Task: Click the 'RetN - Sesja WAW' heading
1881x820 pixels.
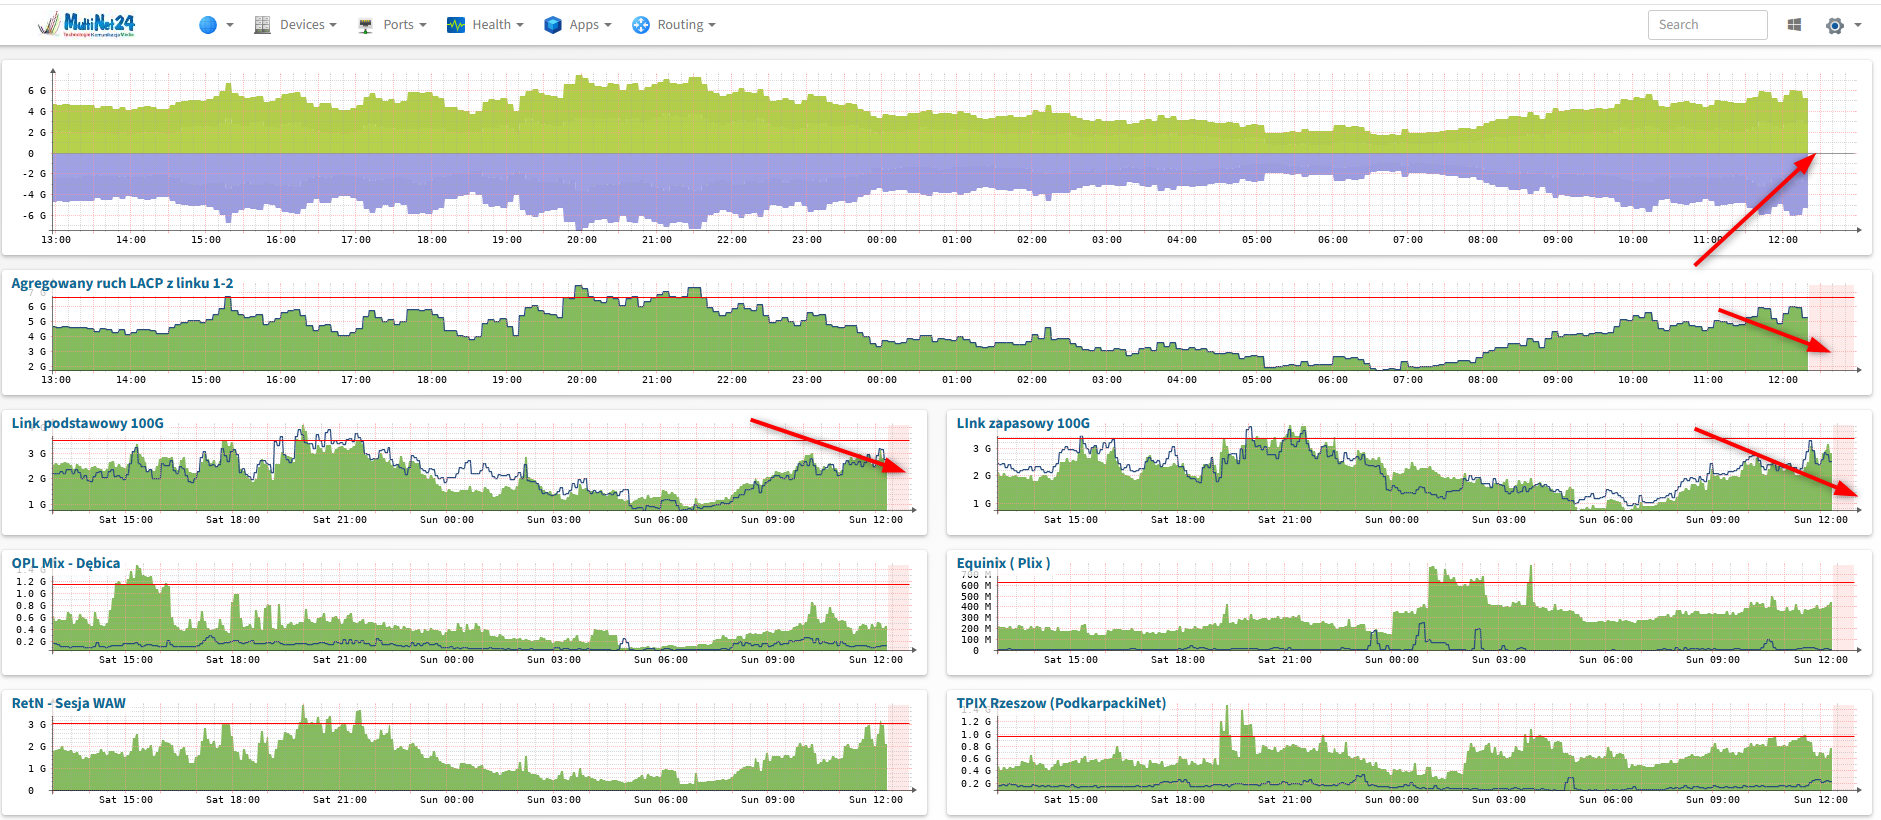Action: (x=69, y=703)
